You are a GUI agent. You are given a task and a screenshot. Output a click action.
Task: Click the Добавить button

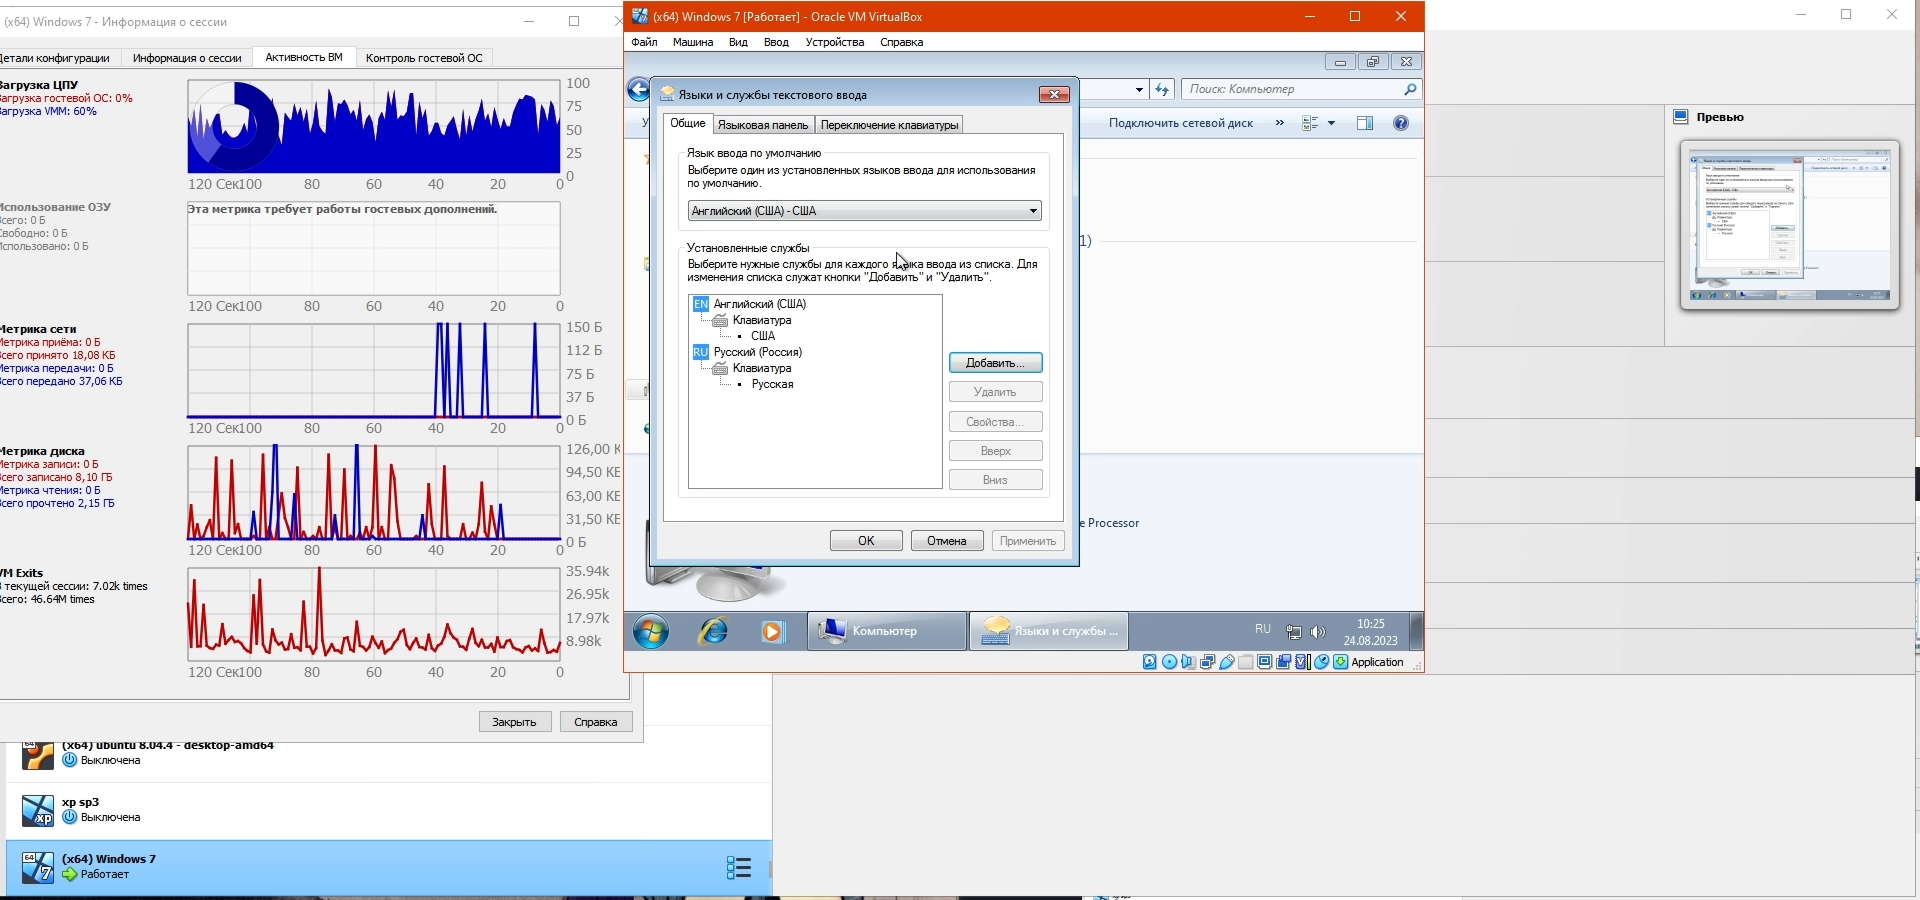pyautogui.click(x=995, y=363)
